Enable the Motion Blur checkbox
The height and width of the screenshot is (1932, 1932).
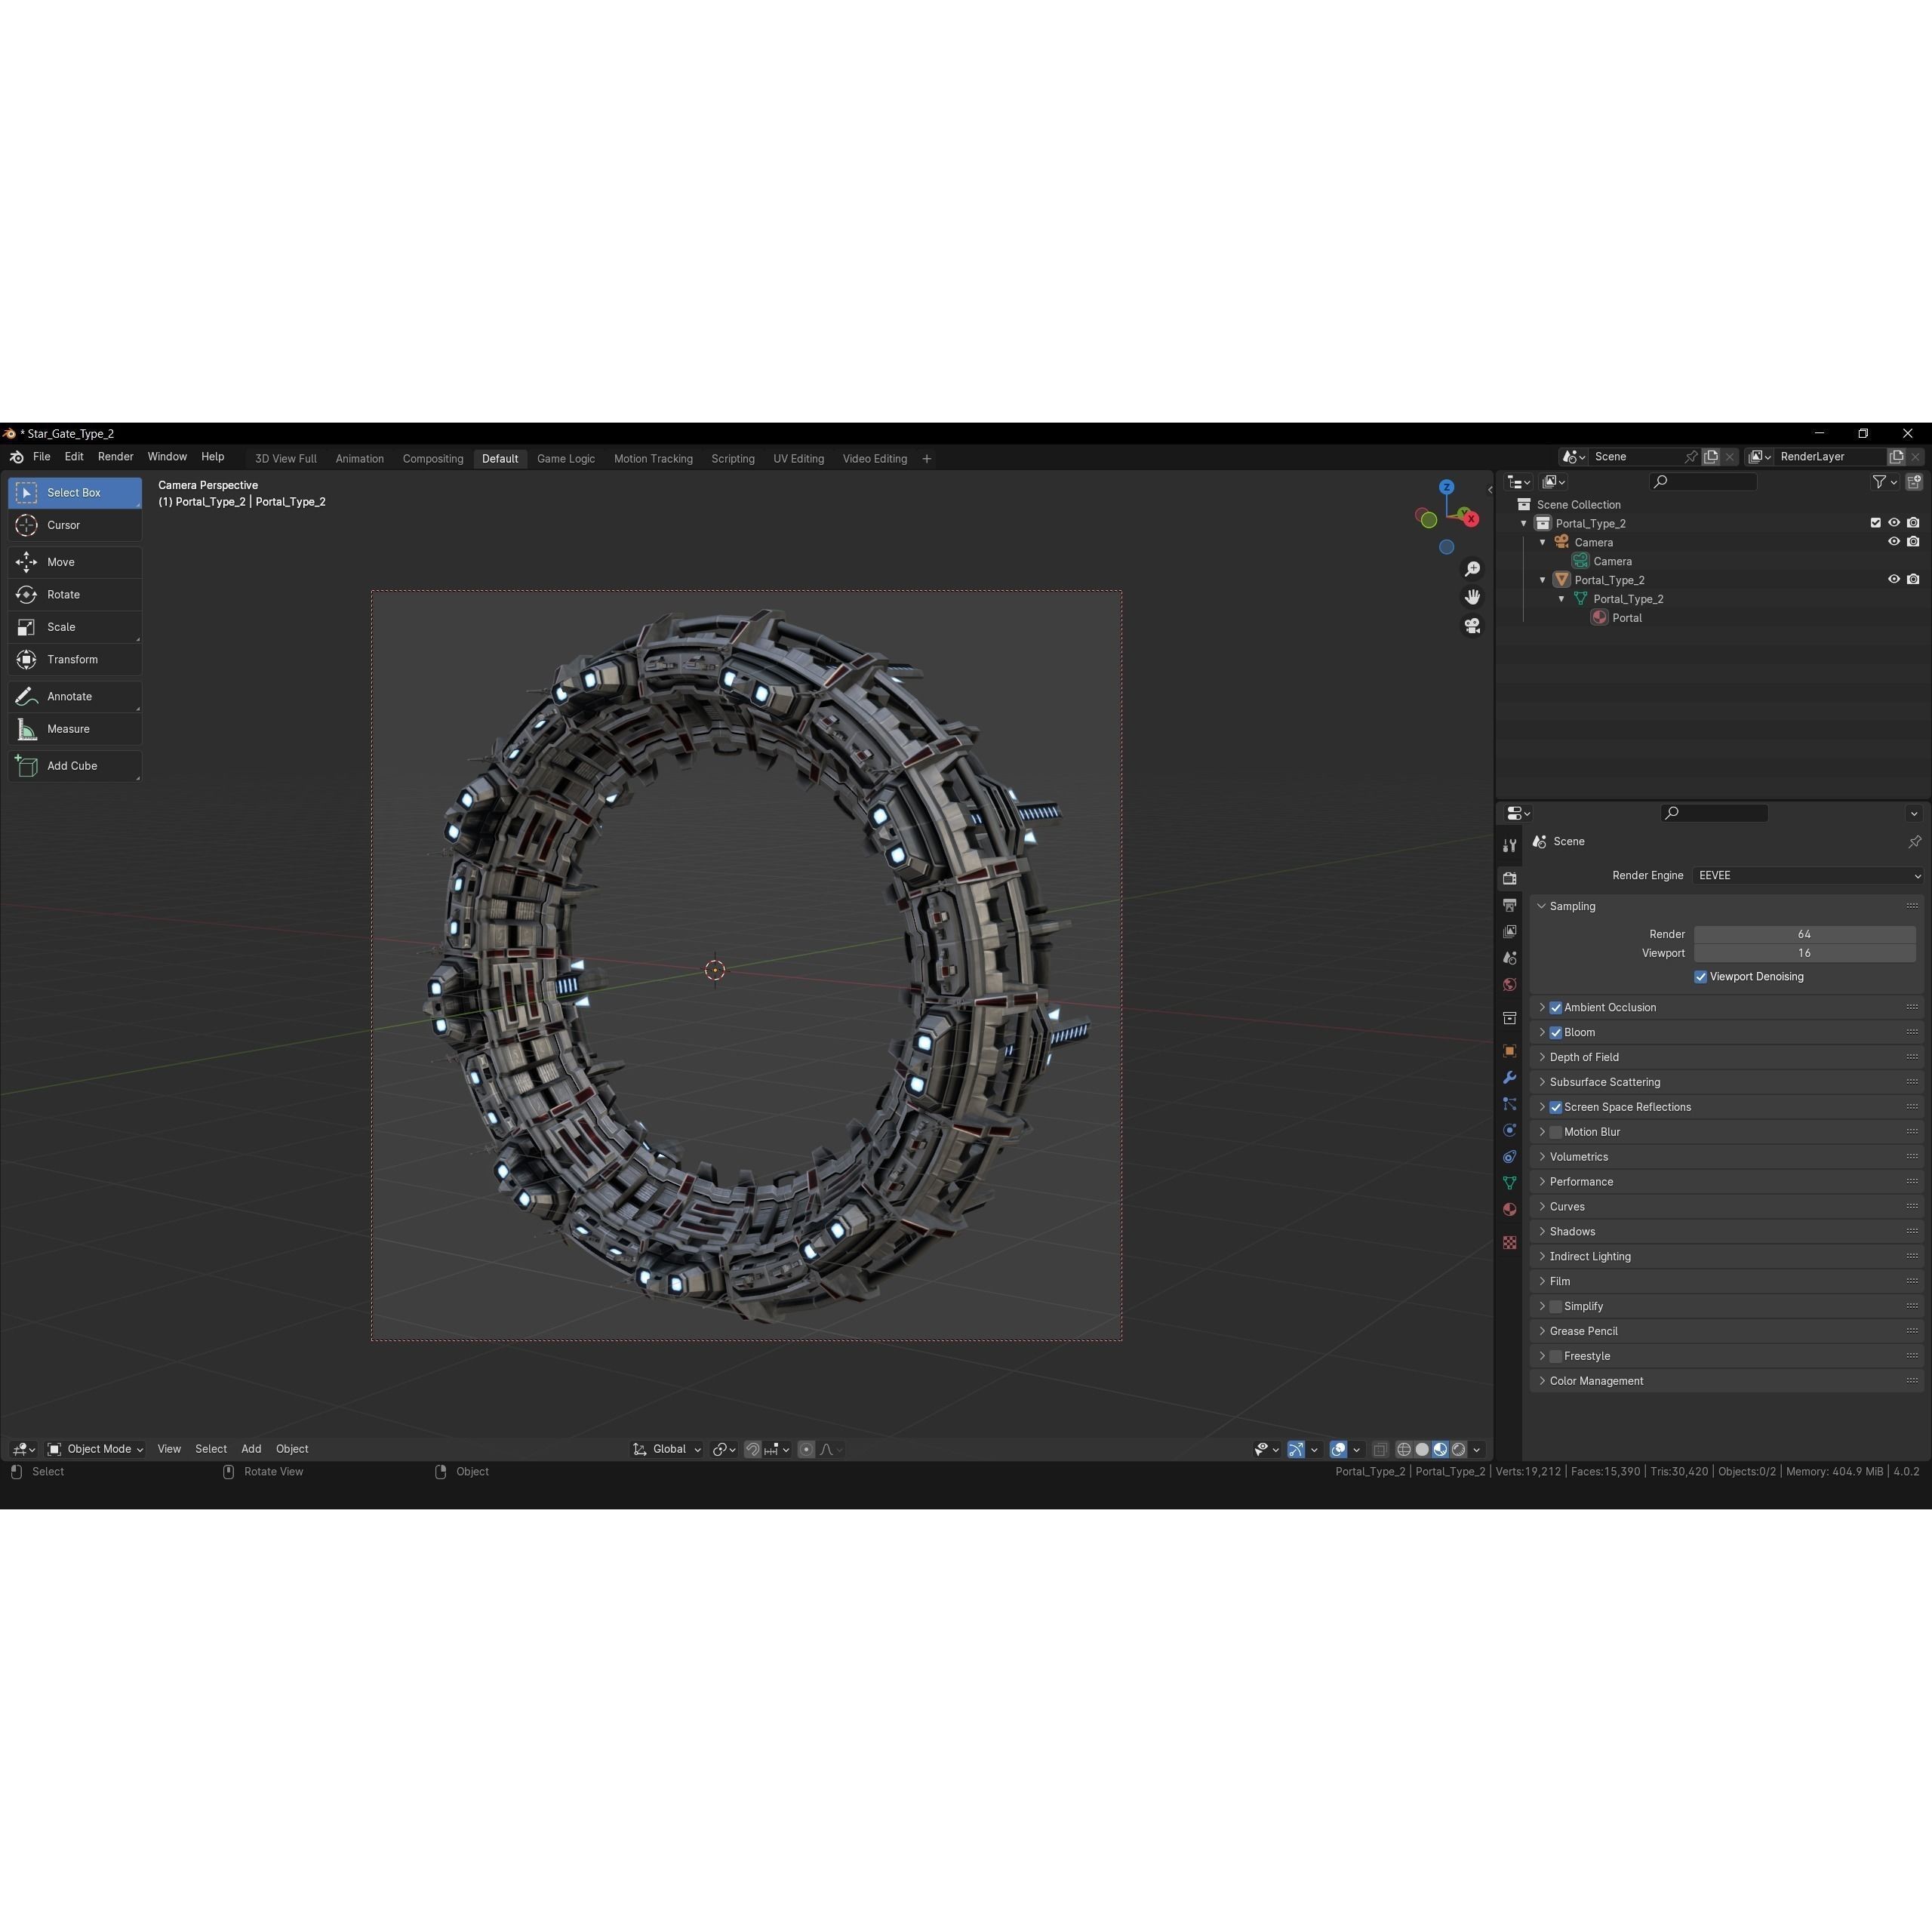1556,1131
